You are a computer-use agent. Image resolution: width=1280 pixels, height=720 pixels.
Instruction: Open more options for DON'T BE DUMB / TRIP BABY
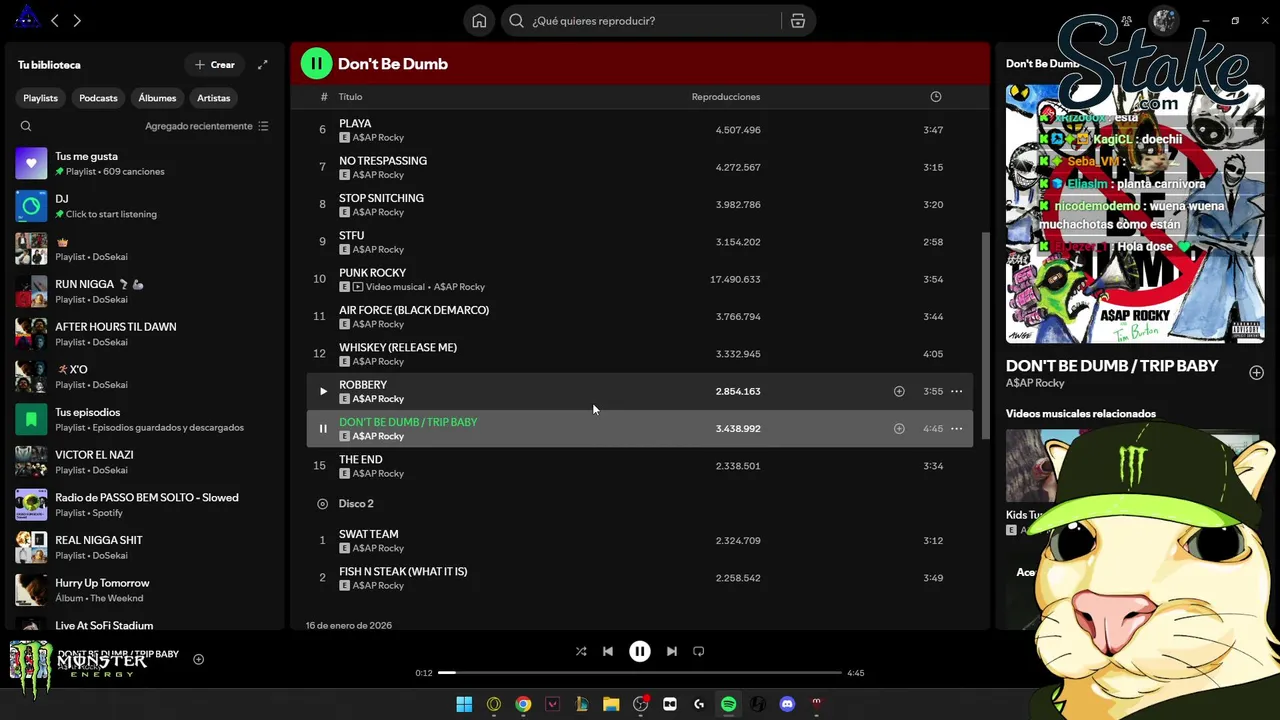tap(956, 429)
